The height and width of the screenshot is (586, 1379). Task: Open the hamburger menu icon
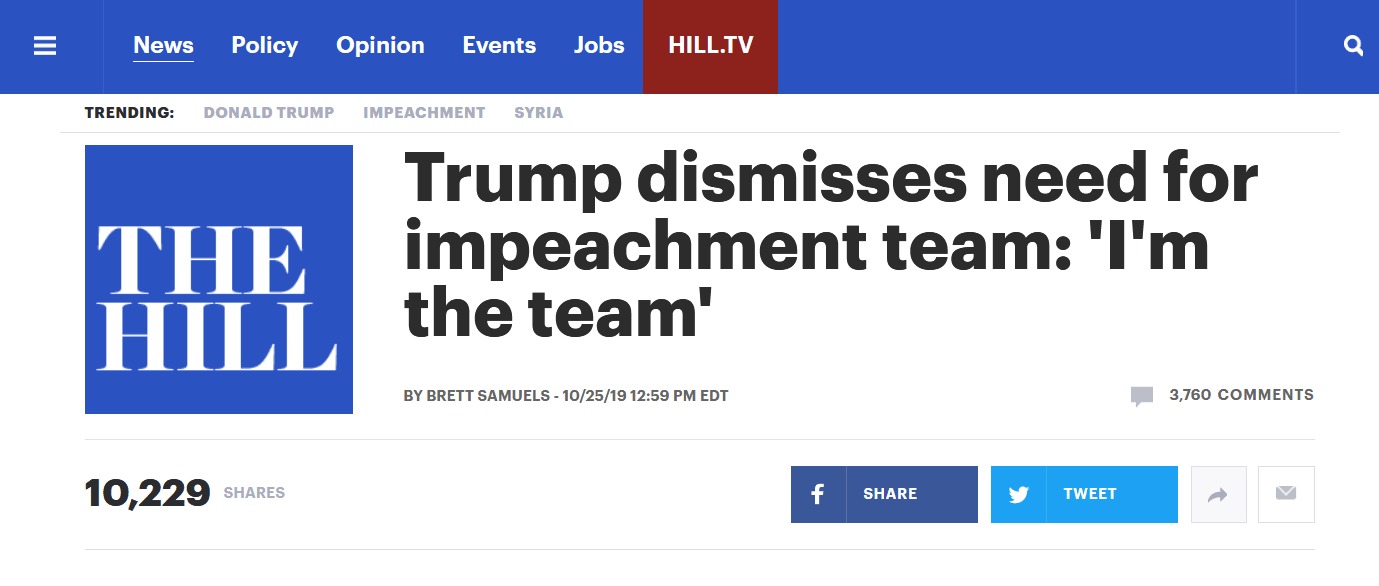point(45,46)
